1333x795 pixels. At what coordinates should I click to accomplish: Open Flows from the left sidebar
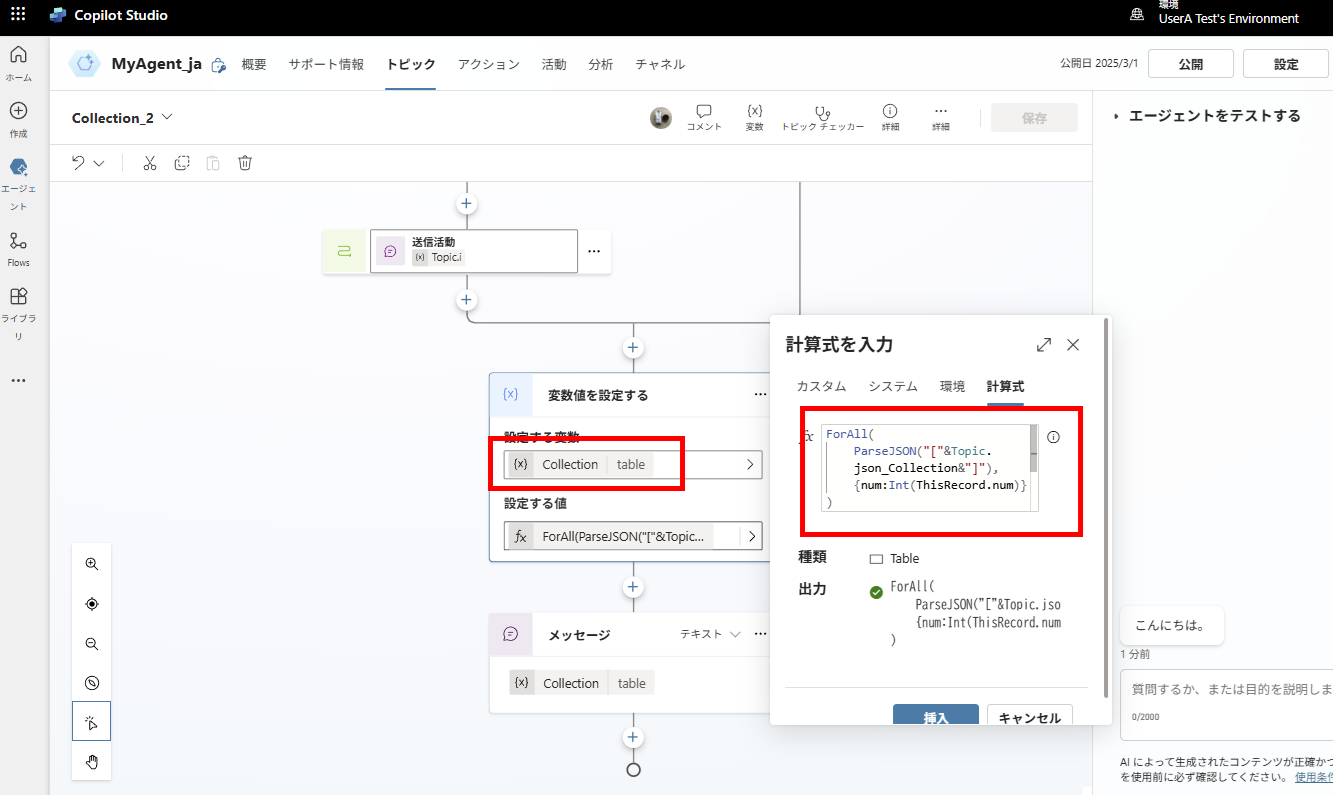[x=18, y=247]
